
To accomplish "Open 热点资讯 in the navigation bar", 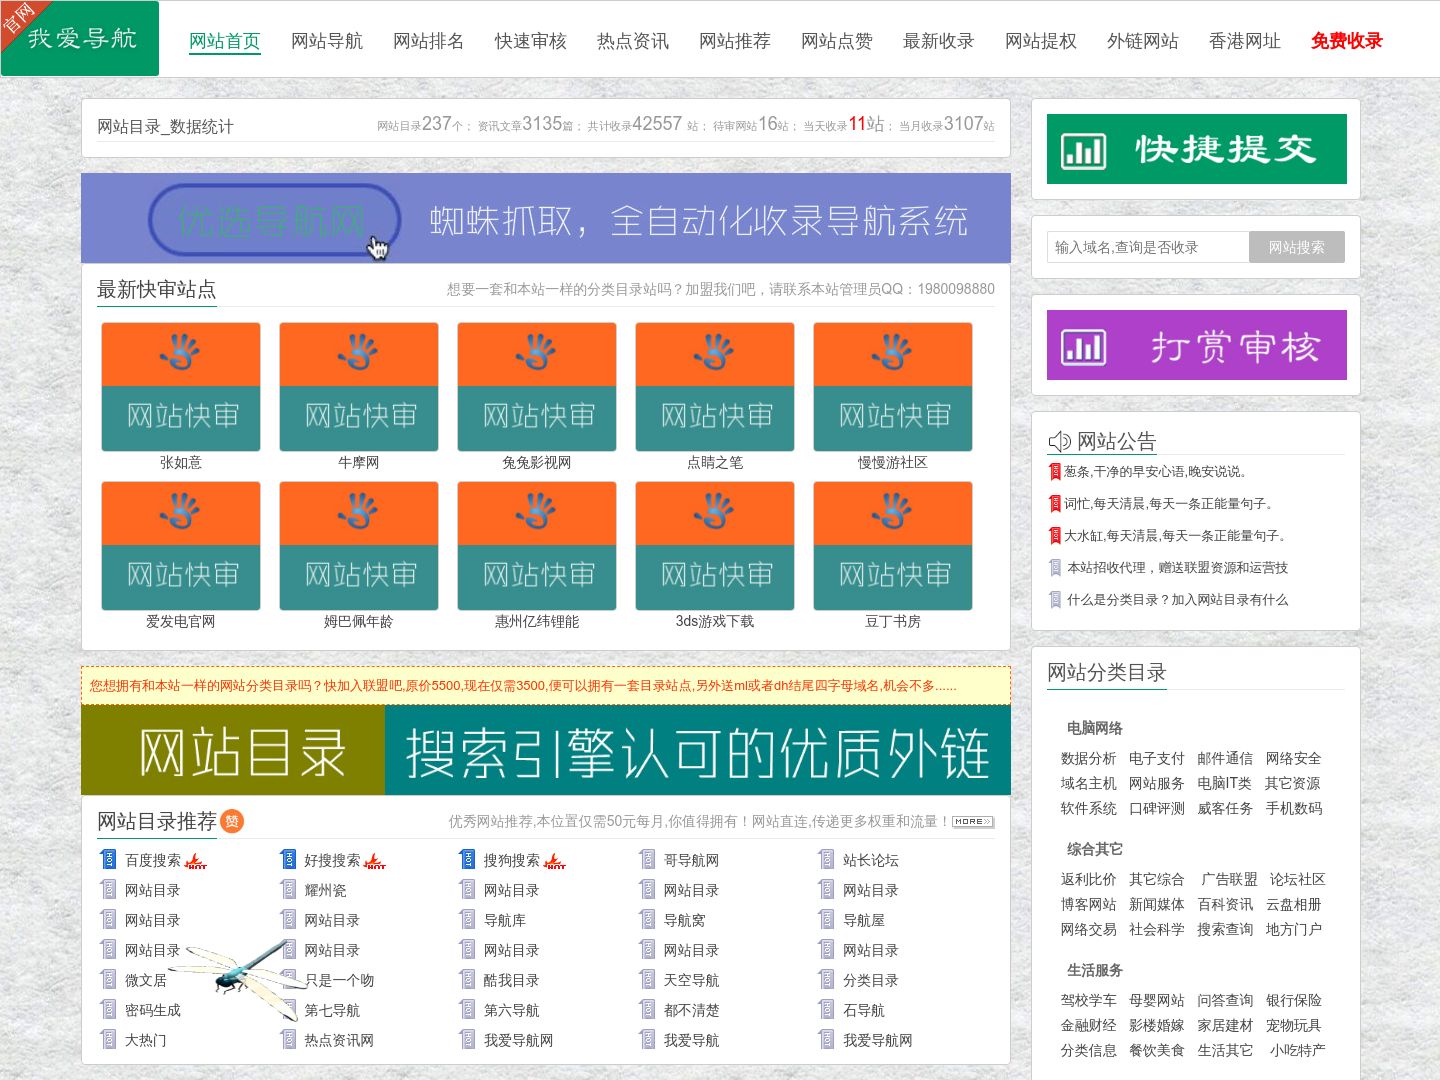I will 633,41.
